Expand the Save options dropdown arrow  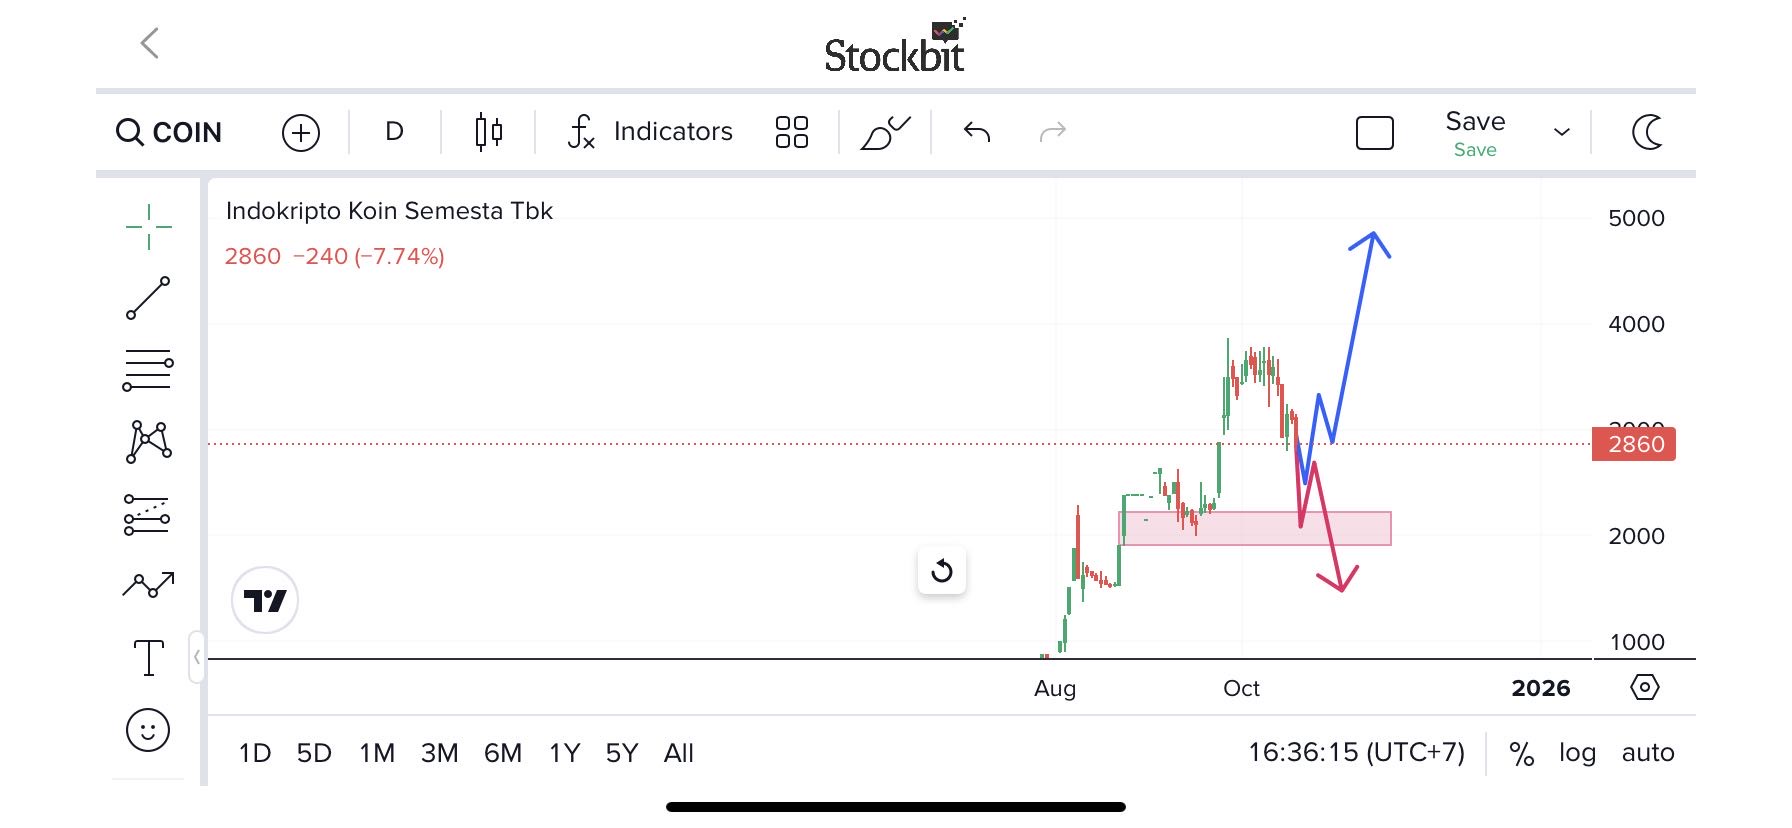tap(1562, 132)
